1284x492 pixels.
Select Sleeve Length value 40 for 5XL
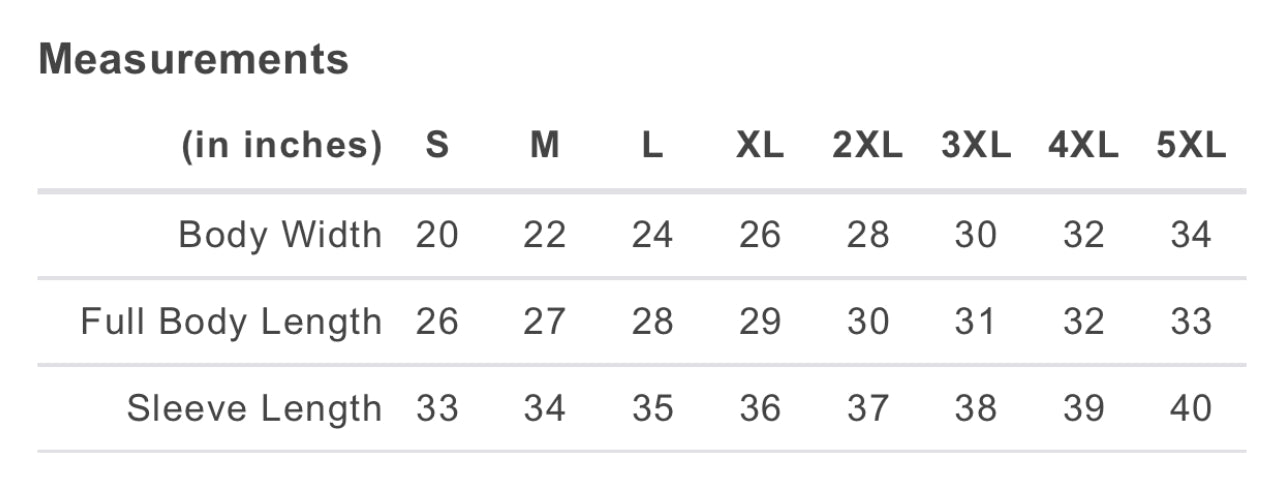(x=1190, y=409)
